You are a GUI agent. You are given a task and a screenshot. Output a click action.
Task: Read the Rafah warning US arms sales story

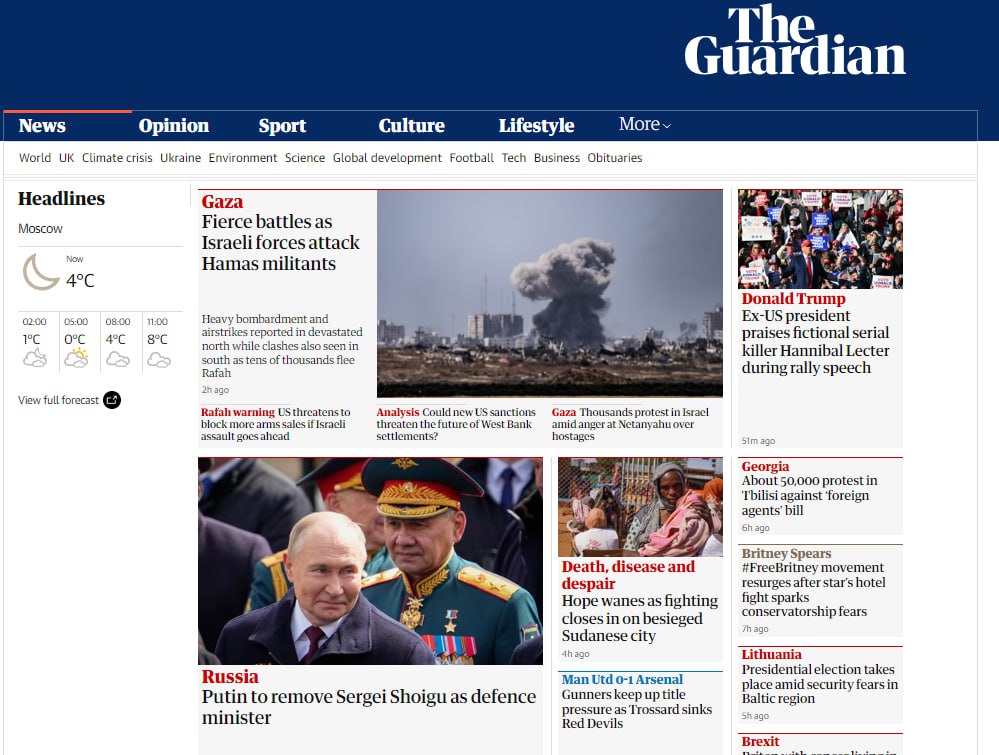(275, 424)
